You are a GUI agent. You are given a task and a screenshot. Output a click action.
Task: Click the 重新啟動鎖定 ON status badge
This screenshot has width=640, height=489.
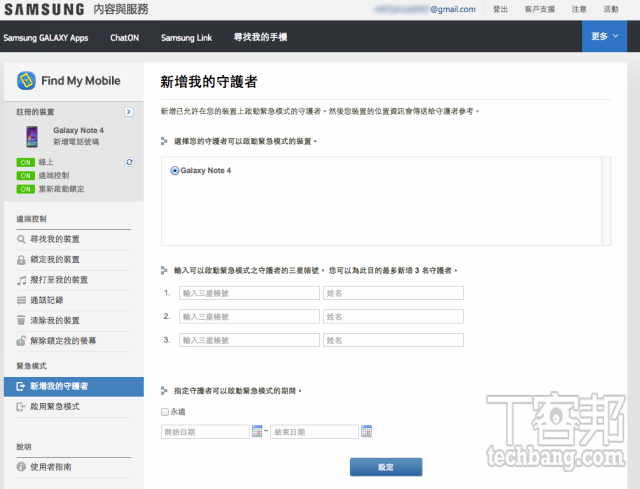click(x=25, y=189)
